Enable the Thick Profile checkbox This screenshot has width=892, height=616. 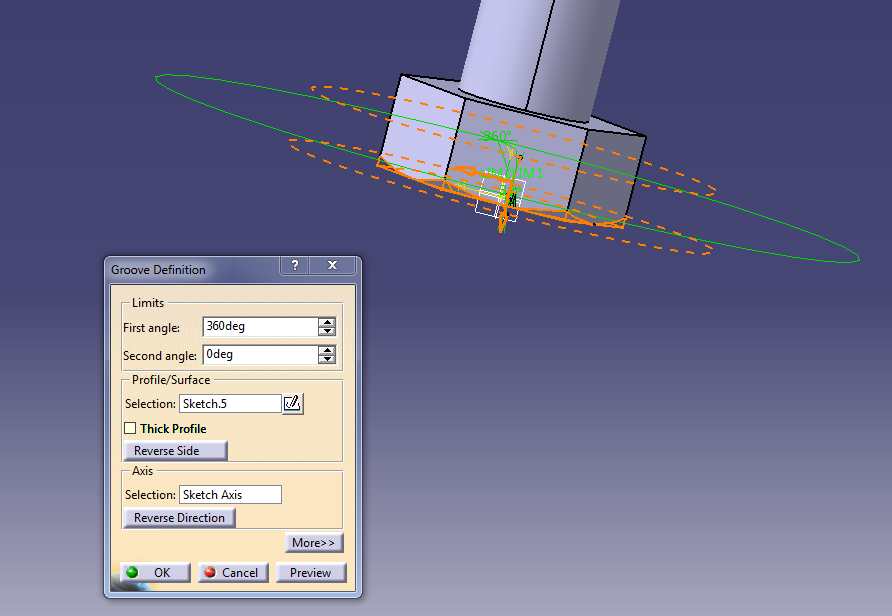[x=131, y=428]
